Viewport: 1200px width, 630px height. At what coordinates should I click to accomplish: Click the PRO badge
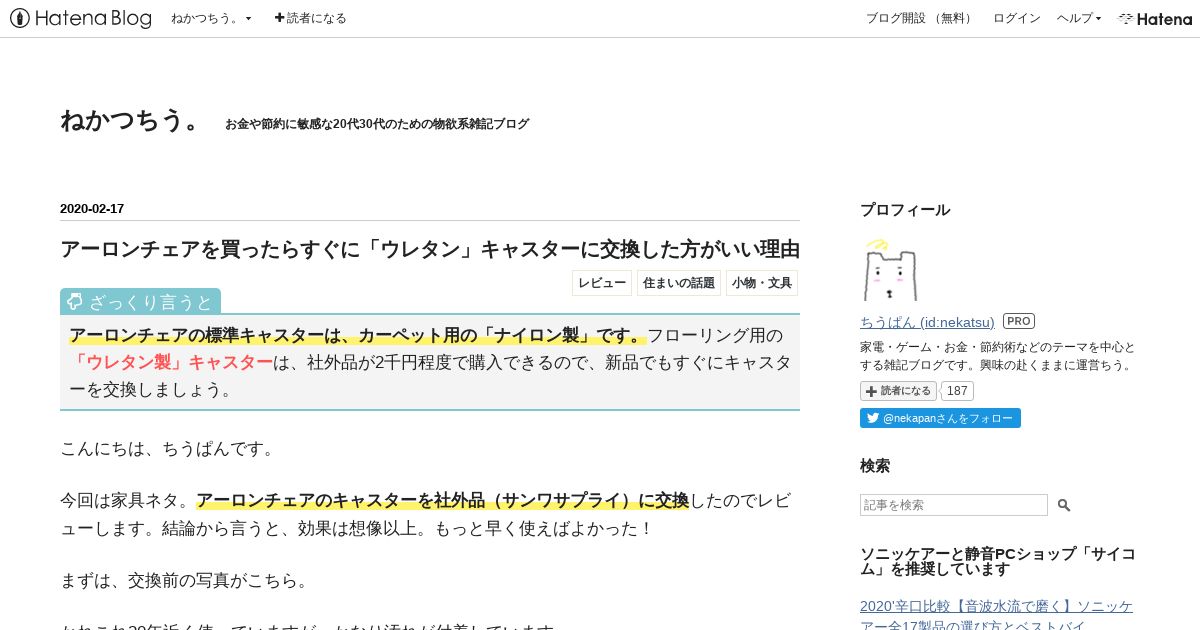click(1019, 321)
